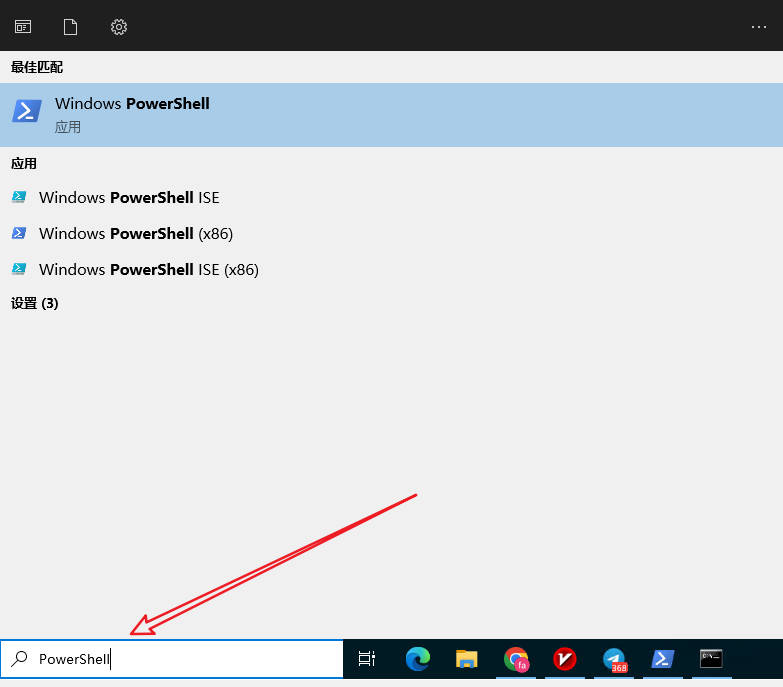
Task: Open File Explorer from the taskbar
Action: pyautogui.click(x=466, y=659)
